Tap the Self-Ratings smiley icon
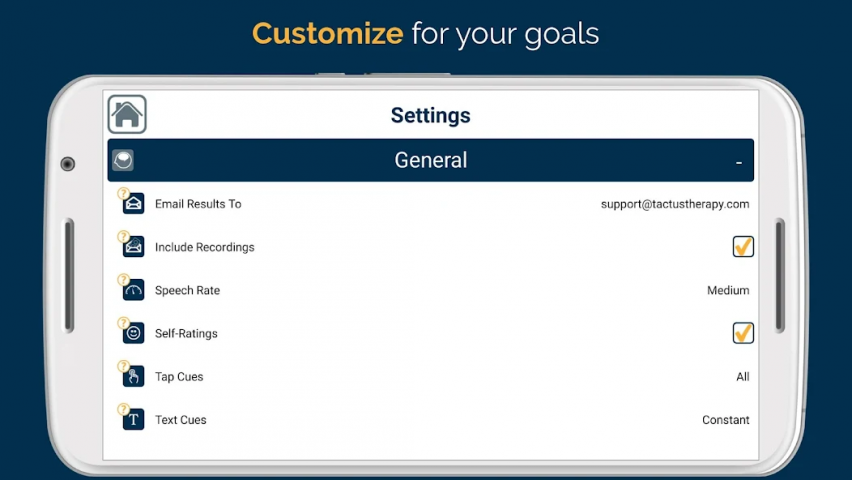The width and height of the screenshot is (852, 480). pyautogui.click(x=134, y=333)
